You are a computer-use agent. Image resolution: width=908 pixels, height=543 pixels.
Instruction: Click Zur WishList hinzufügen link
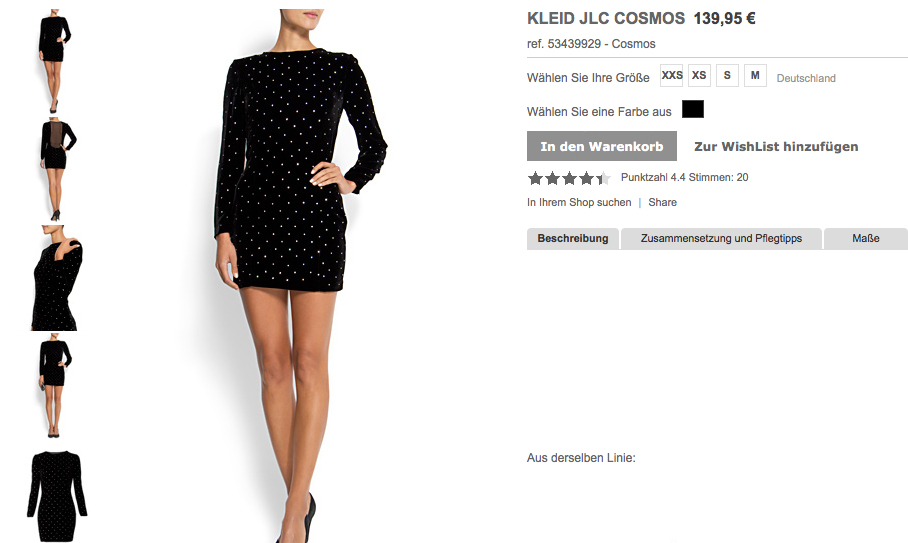[x=776, y=146]
